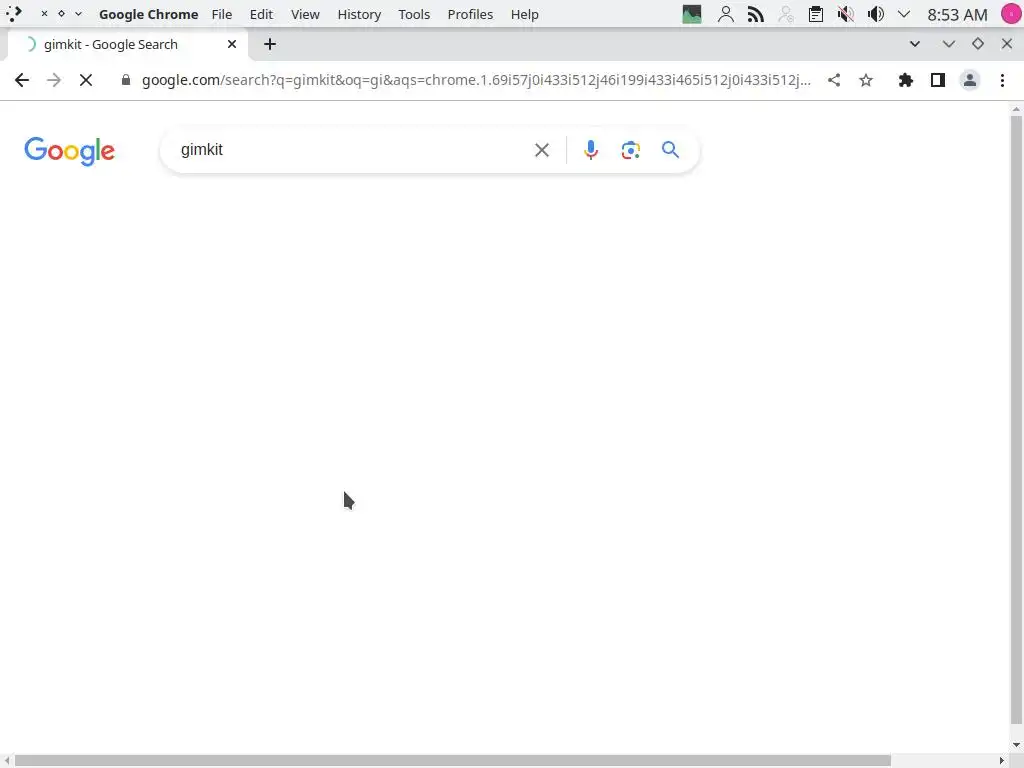Expand the system tray chevron

point(904,14)
